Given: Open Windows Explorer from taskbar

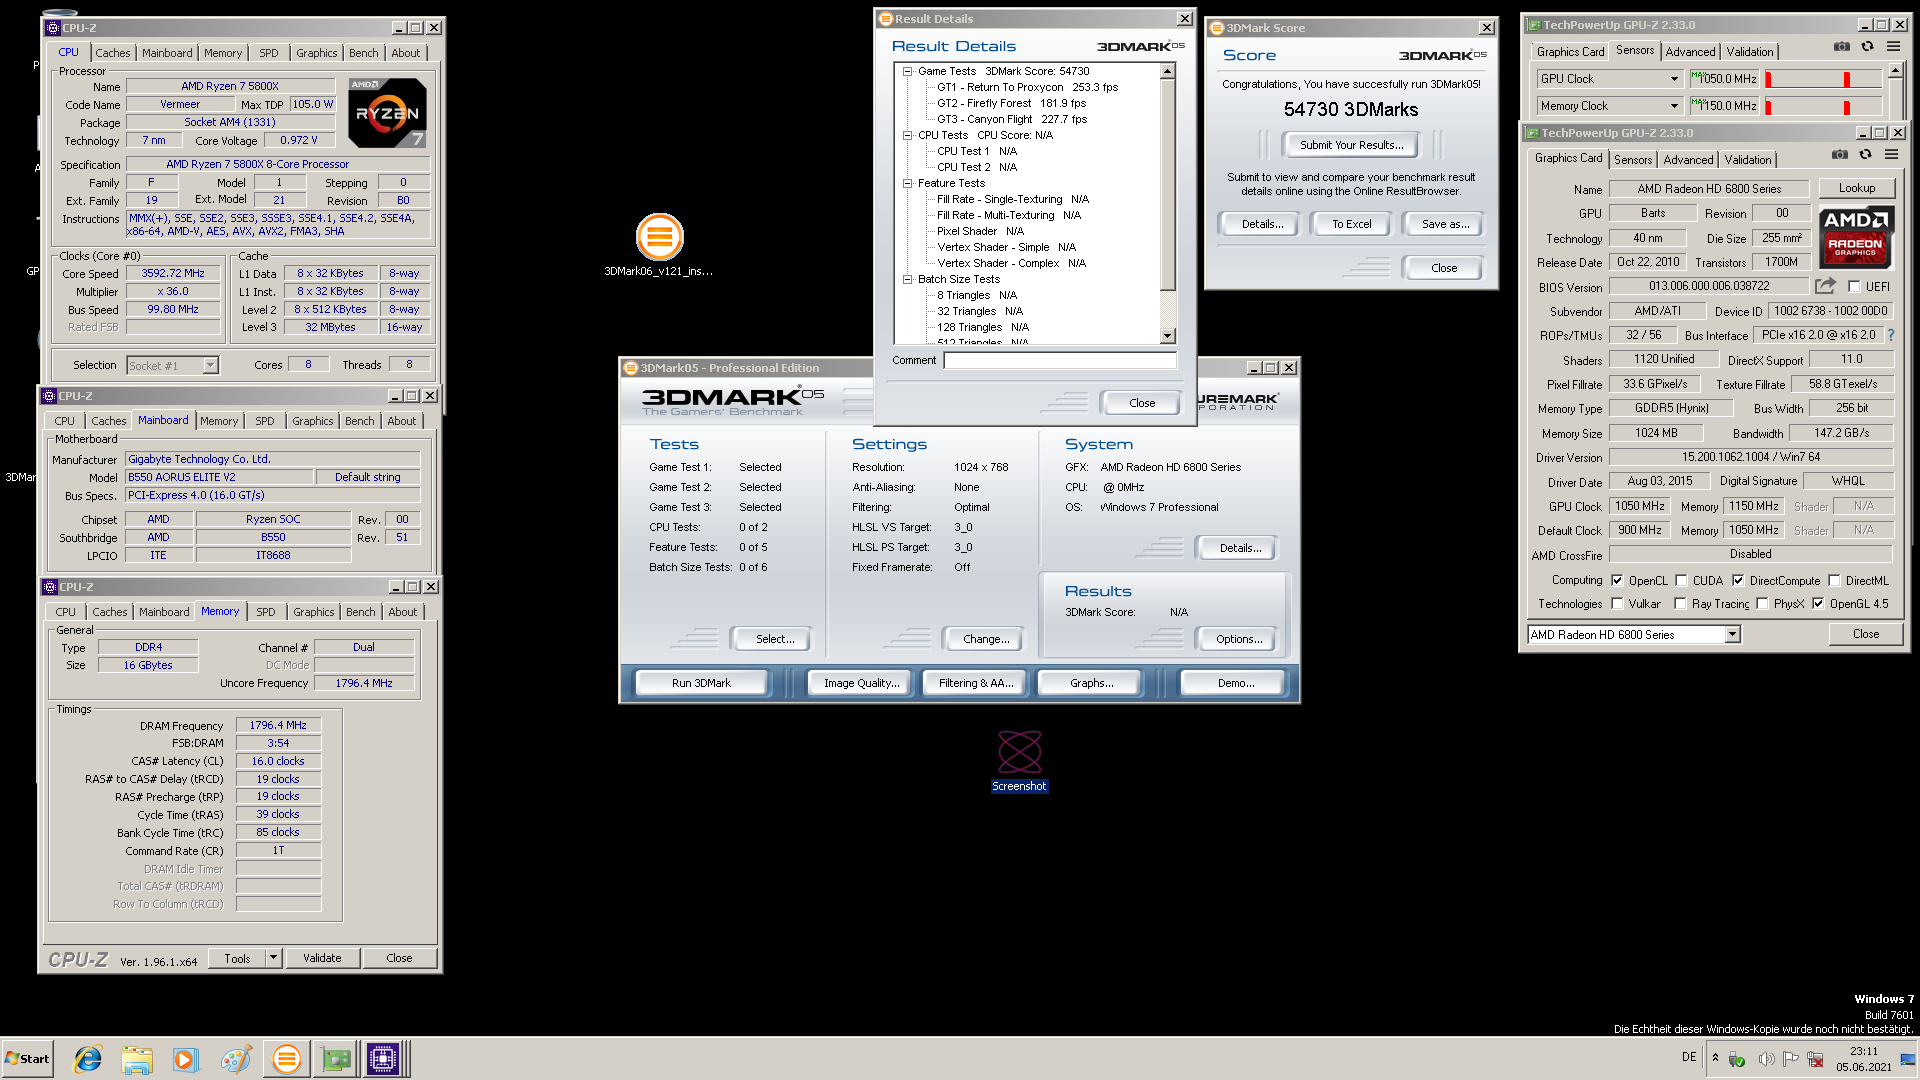Looking at the screenshot, I should pos(137,1059).
